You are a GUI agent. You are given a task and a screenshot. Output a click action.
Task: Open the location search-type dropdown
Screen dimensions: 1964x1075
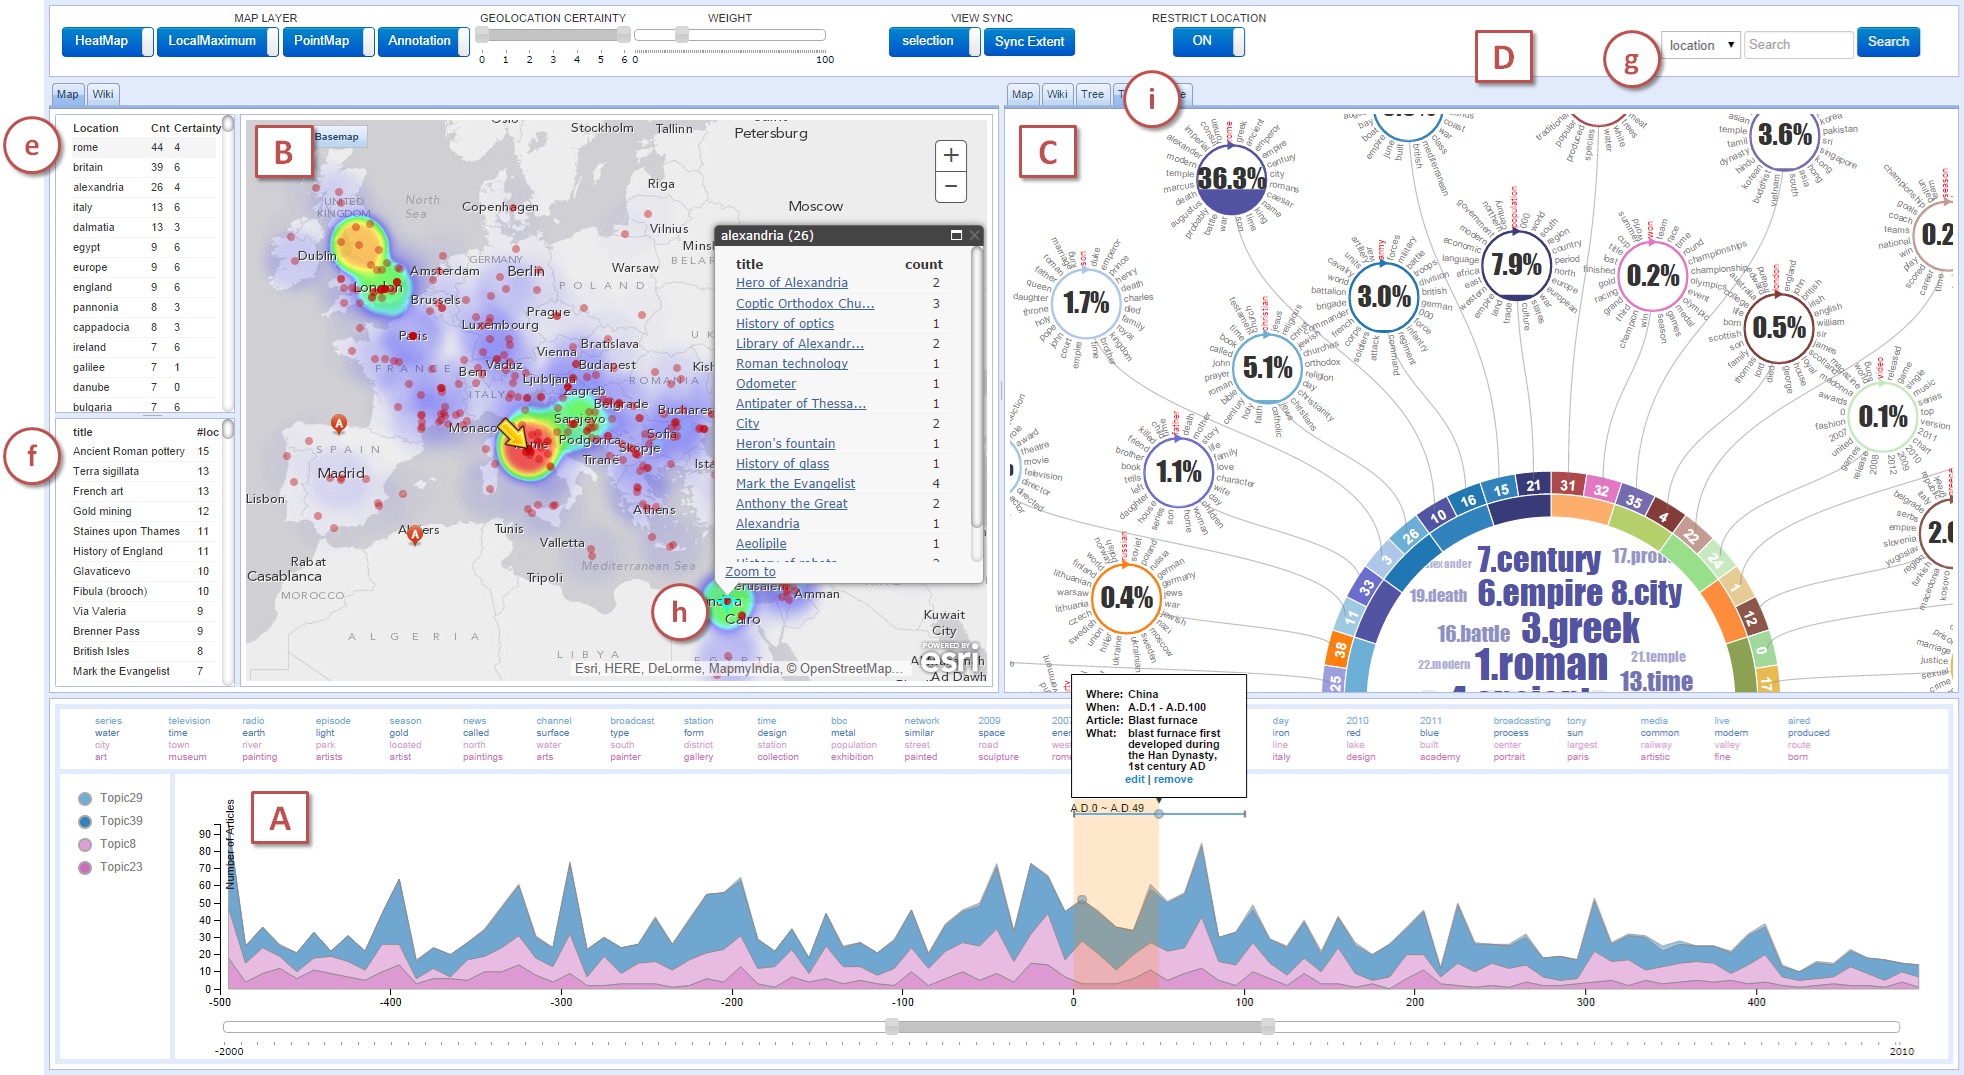(1700, 45)
